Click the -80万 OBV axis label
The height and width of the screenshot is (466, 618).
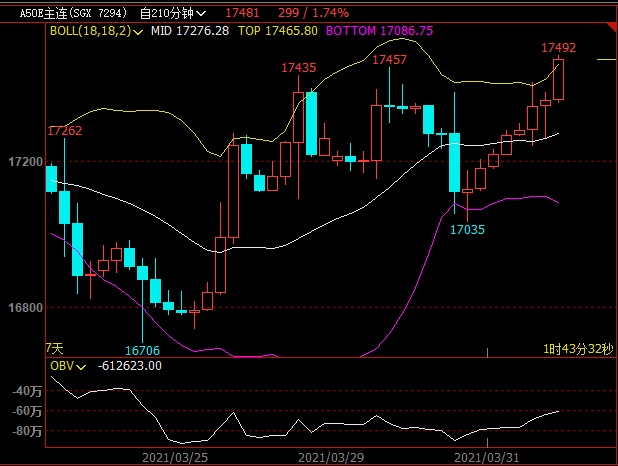click(27, 431)
